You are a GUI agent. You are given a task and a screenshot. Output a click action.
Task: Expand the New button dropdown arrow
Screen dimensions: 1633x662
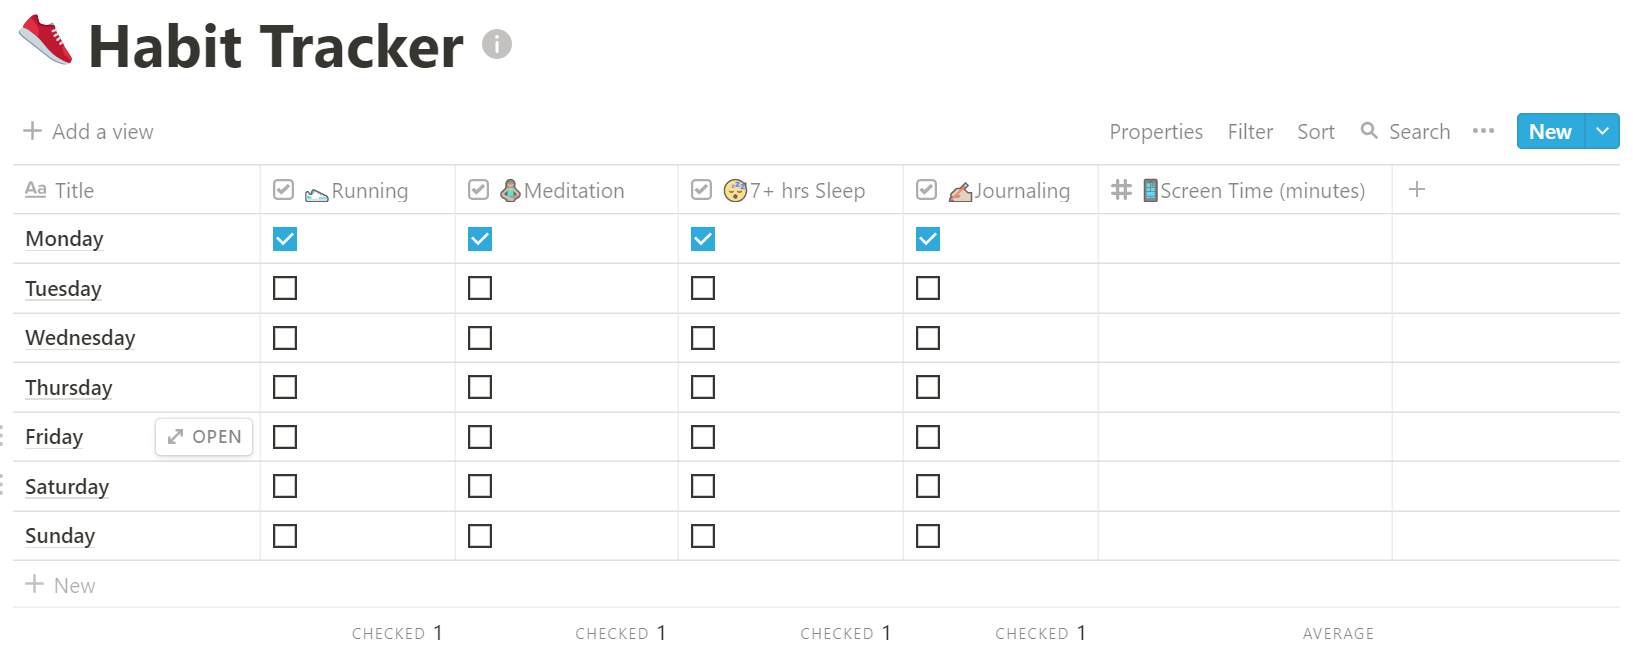tap(1602, 131)
